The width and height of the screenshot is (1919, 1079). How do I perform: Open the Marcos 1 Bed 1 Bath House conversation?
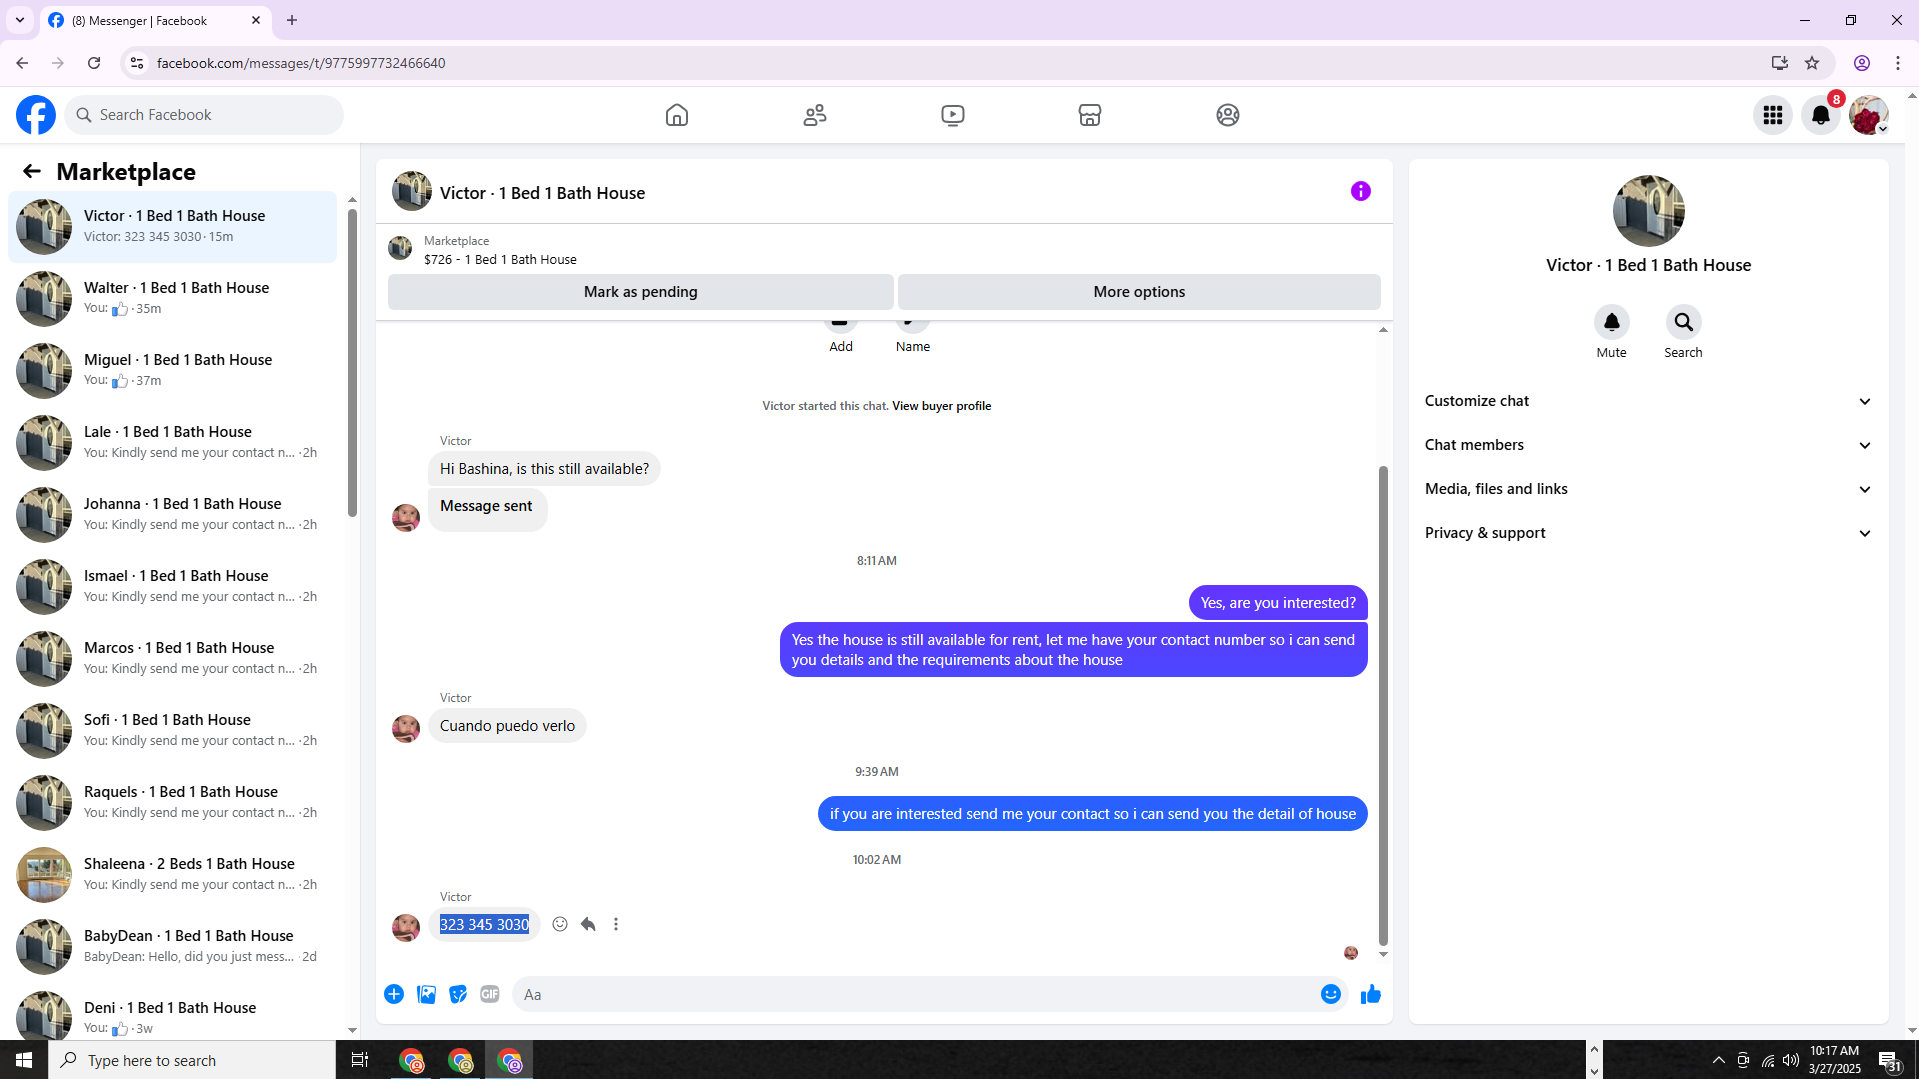pos(173,659)
